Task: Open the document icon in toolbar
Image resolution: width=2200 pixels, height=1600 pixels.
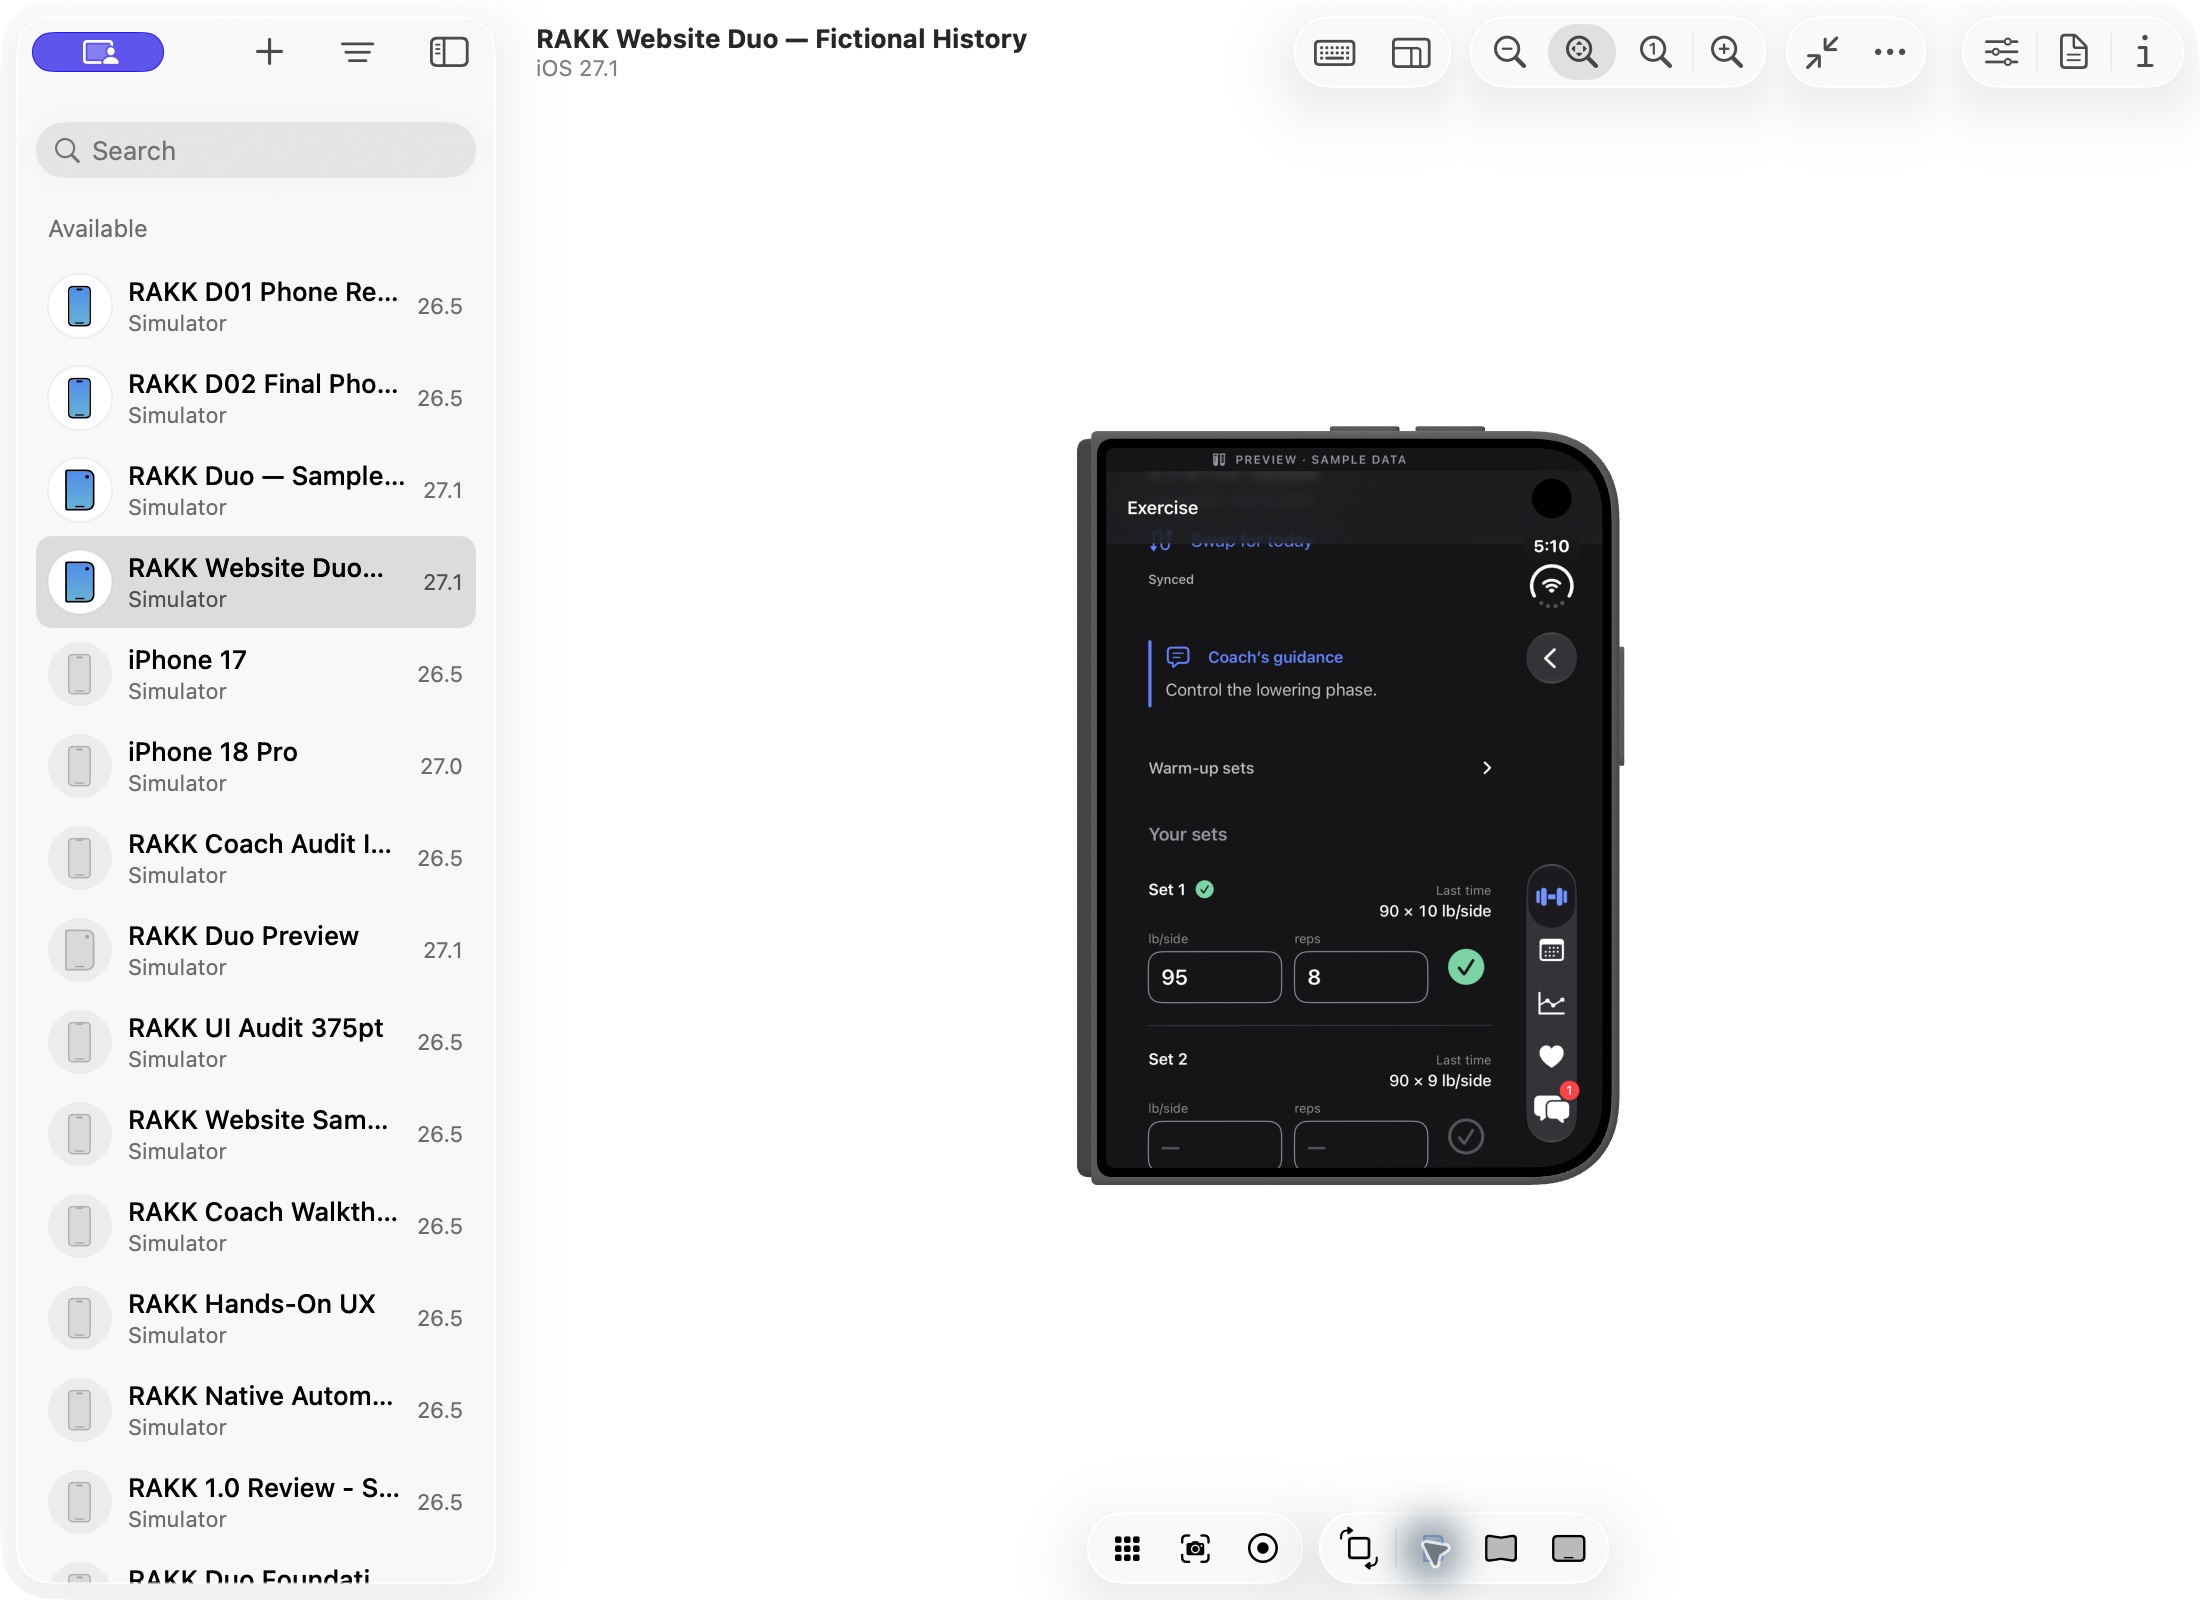Action: (x=2074, y=52)
